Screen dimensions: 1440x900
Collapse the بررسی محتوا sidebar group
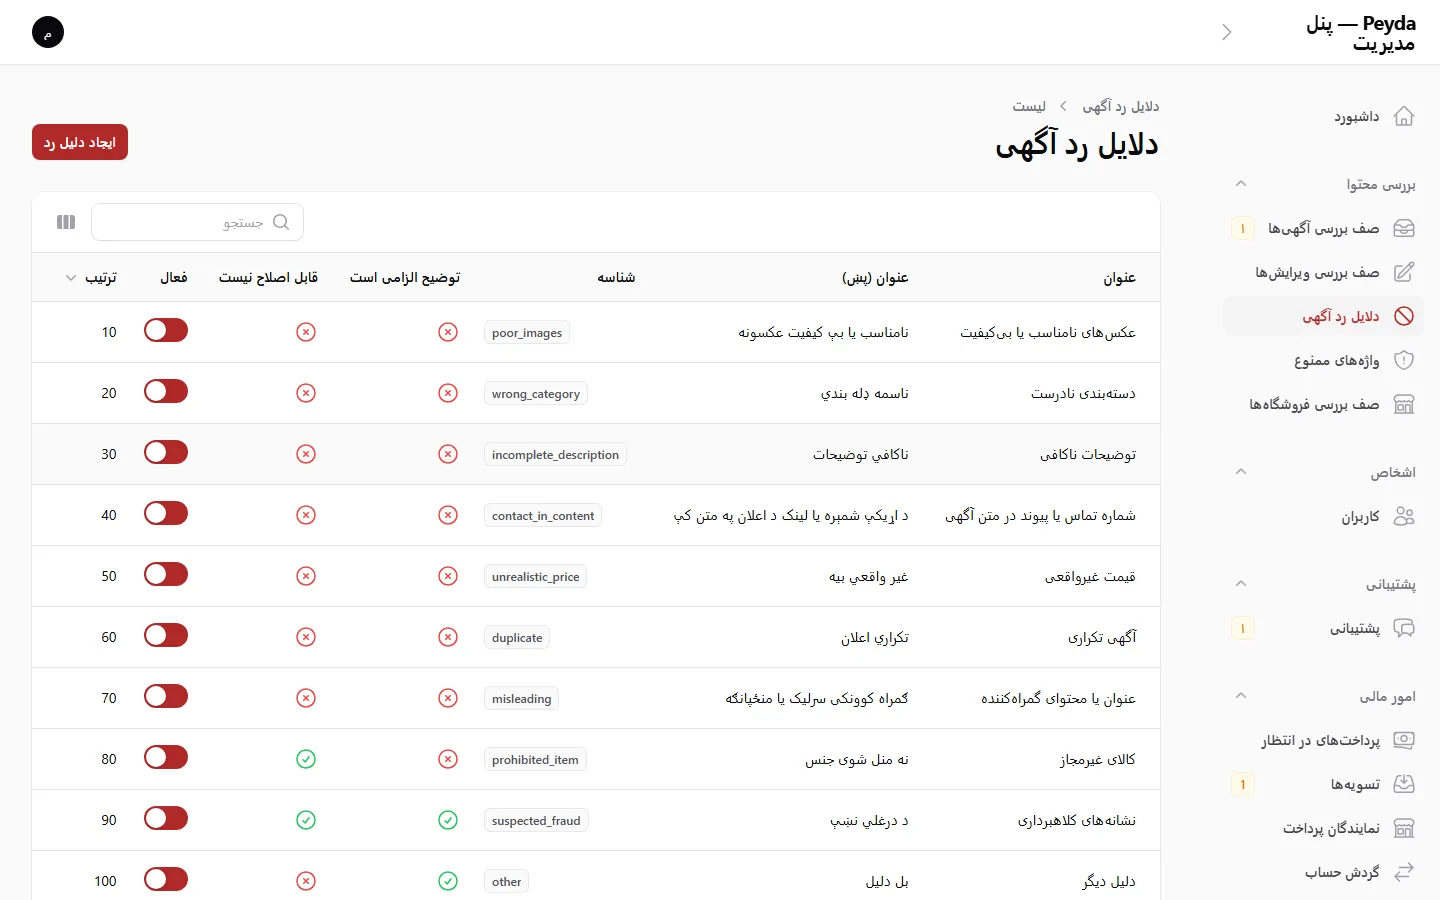(1241, 184)
